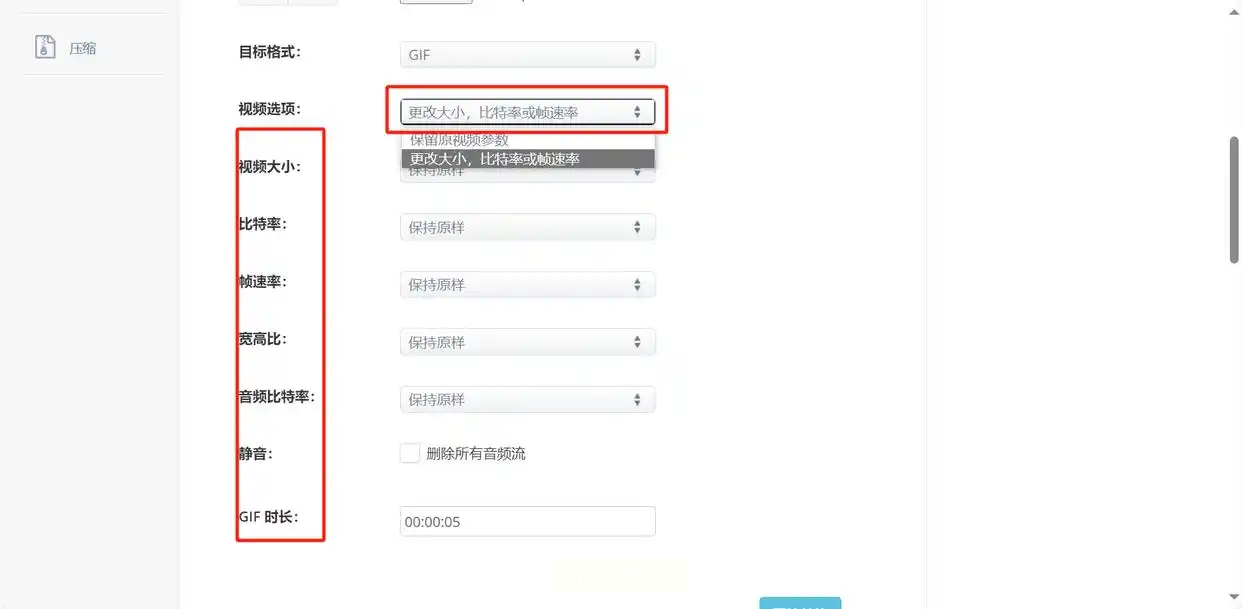Click the page's vertical scrollbar thumb
1242x609 pixels.
pos(1234,200)
